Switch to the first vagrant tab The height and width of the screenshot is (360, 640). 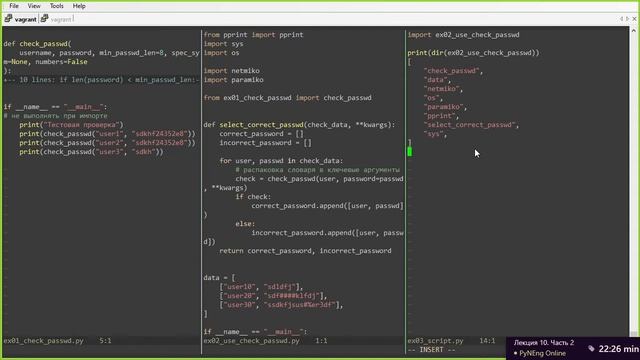(20, 19)
